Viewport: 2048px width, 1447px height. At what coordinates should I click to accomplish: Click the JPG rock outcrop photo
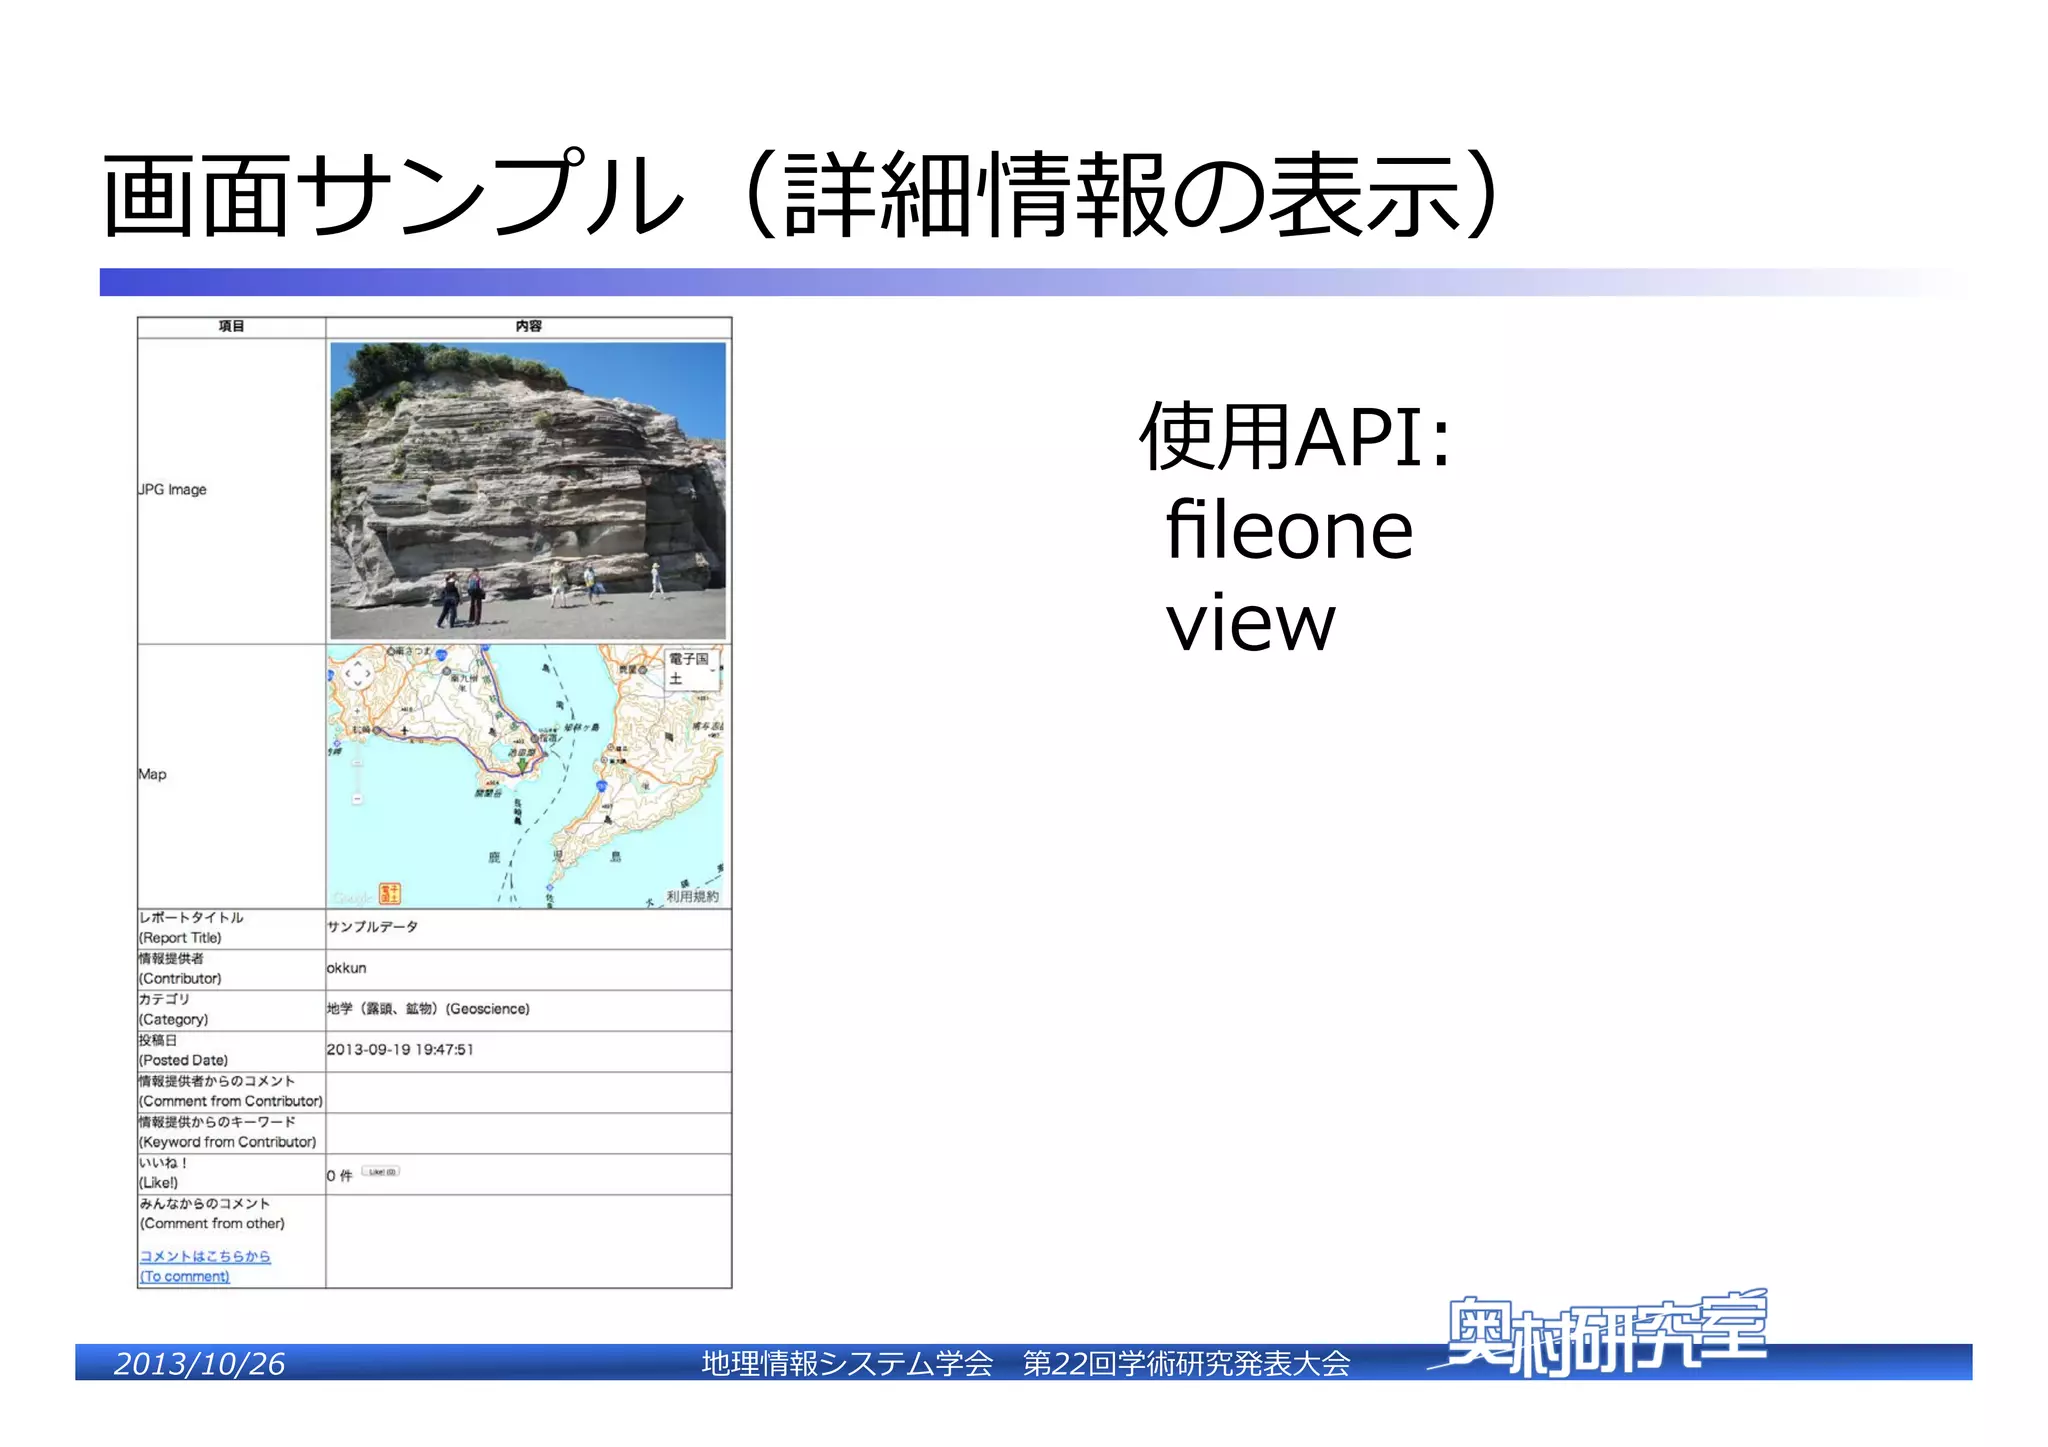pos(528,491)
